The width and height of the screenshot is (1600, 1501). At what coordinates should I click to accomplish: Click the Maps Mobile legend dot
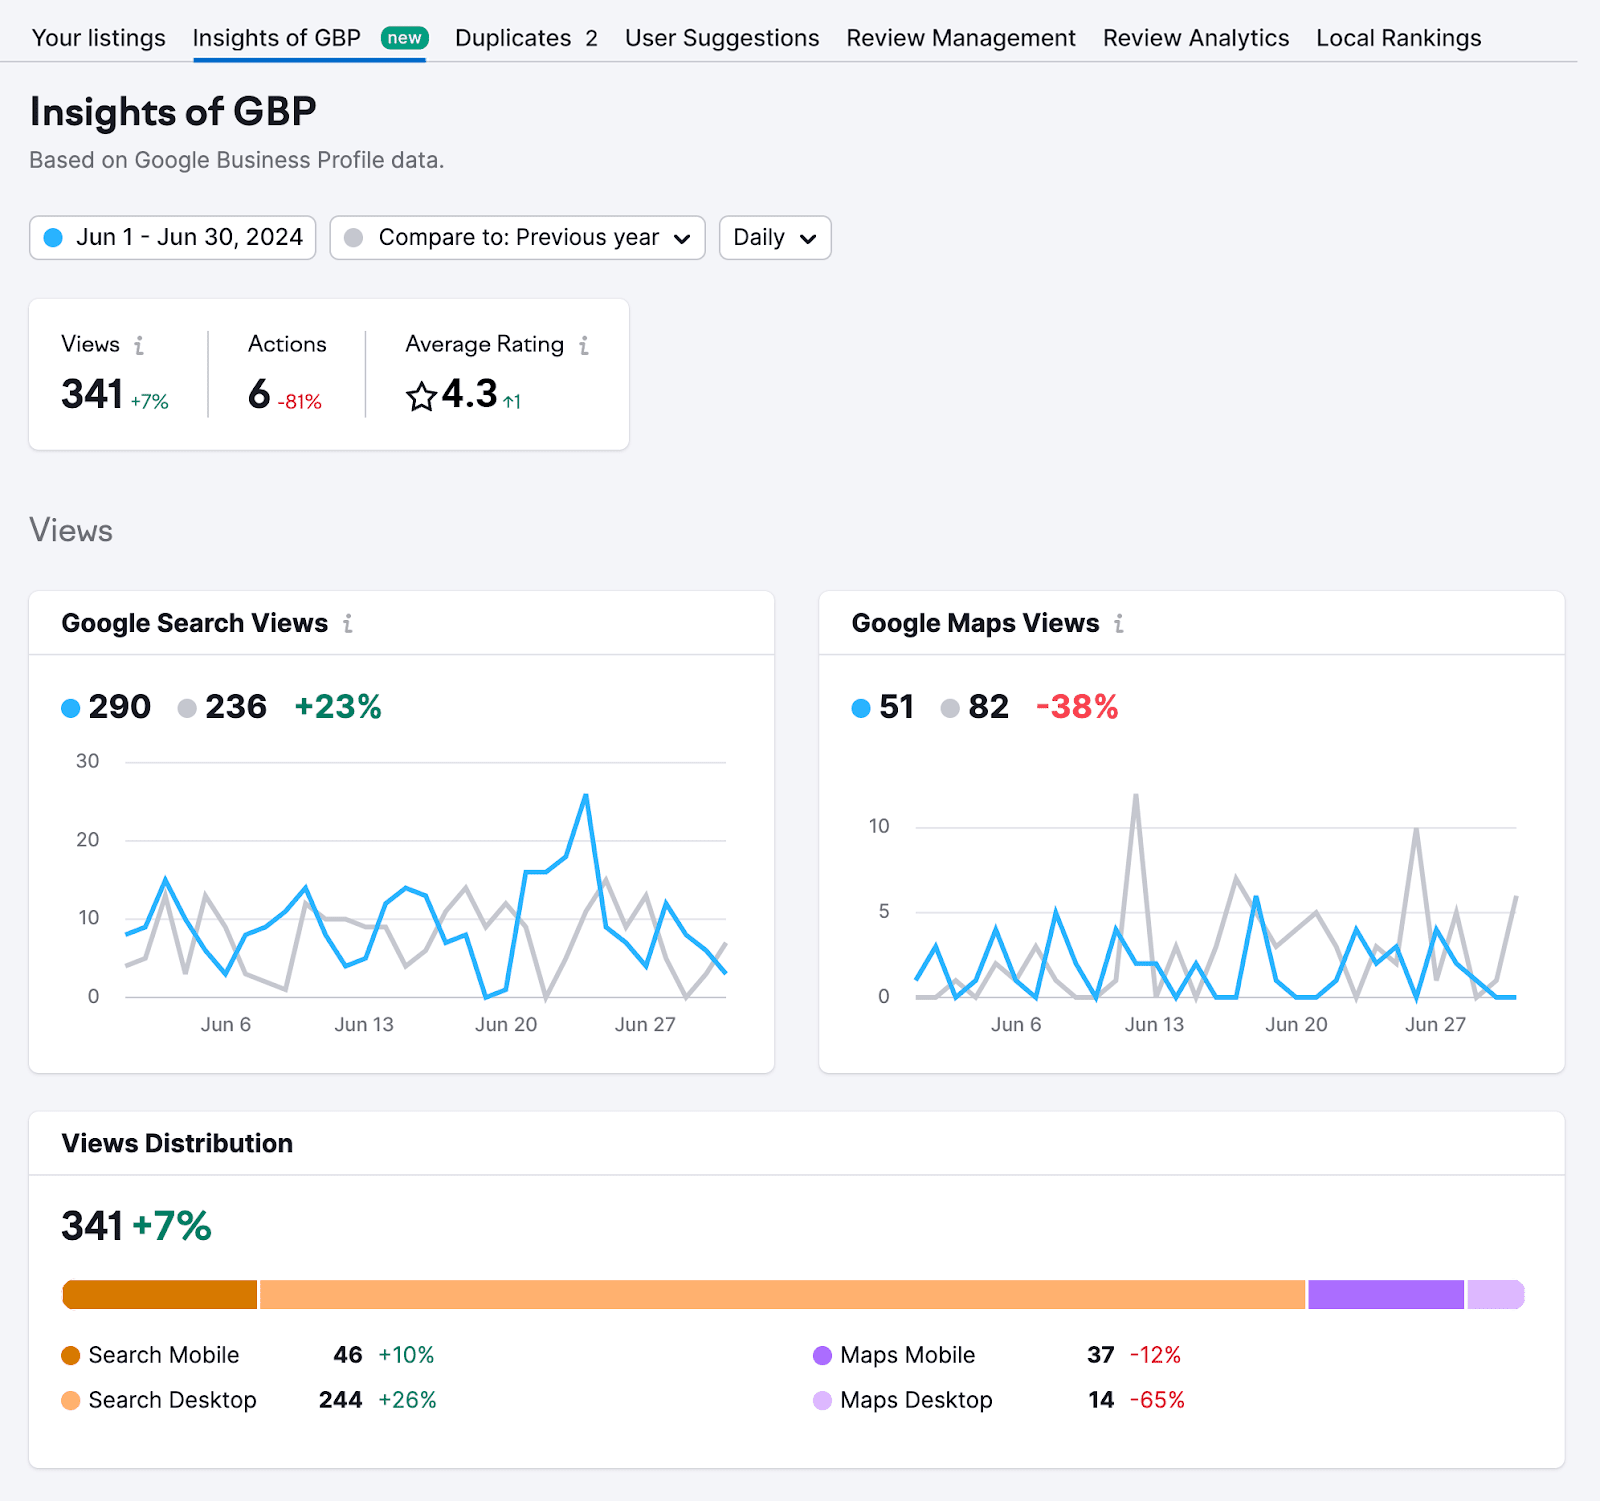823,1356
